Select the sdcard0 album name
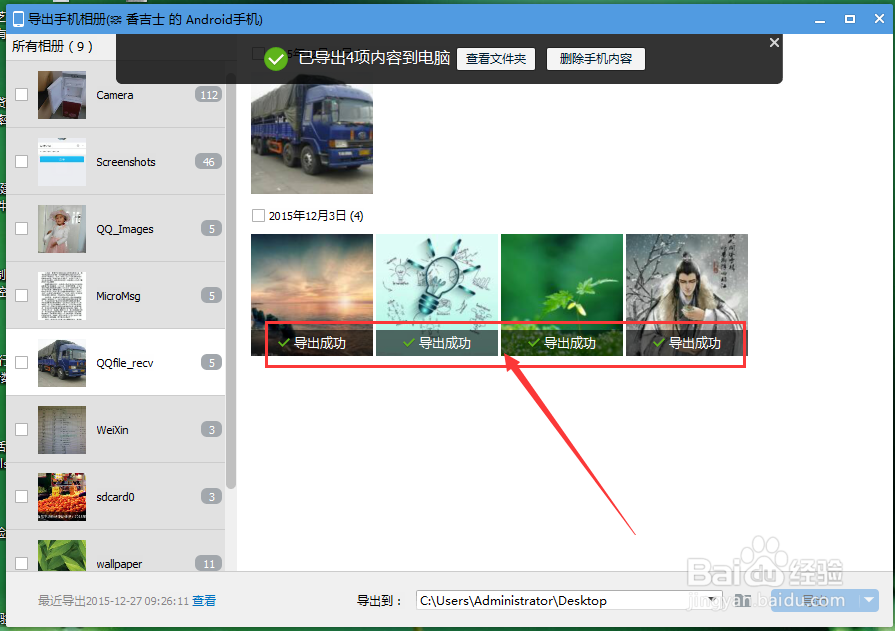The width and height of the screenshot is (895, 631). (x=115, y=497)
